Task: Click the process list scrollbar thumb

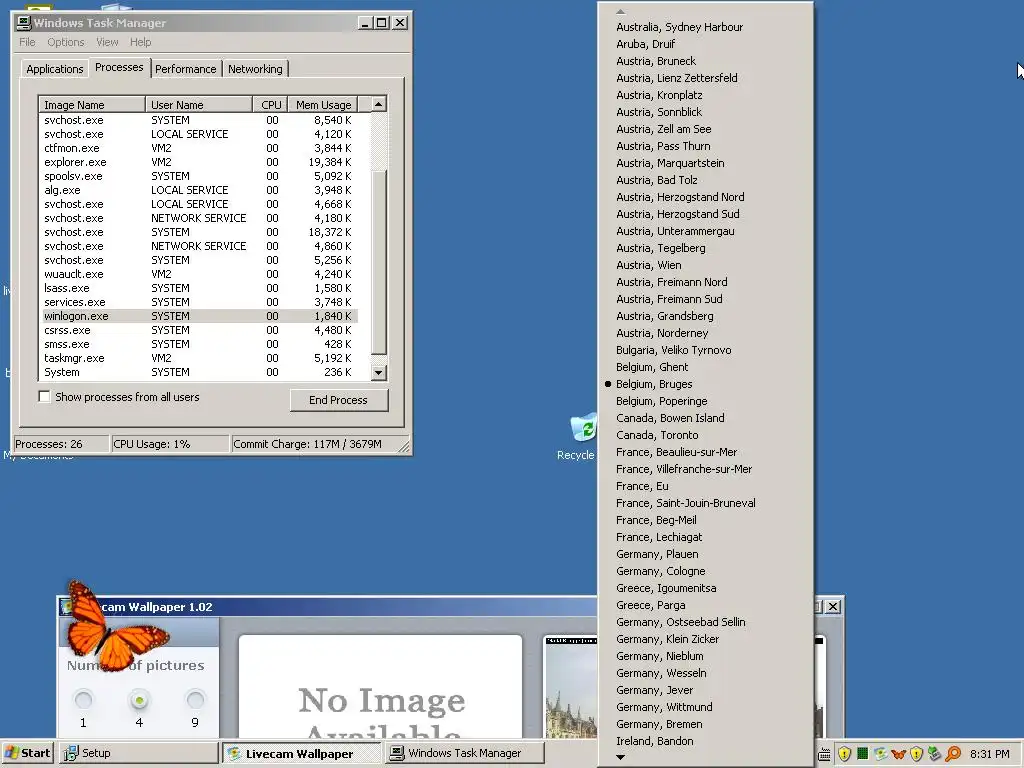Action: coord(379,261)
